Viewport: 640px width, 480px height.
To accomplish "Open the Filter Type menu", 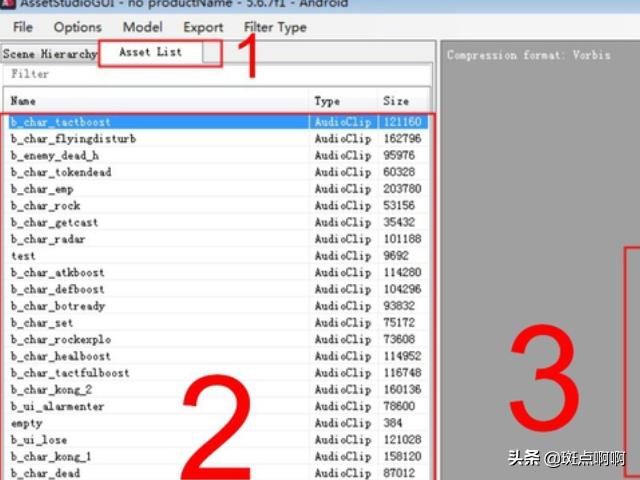I will pyautogui.click(x=275, y=27).
